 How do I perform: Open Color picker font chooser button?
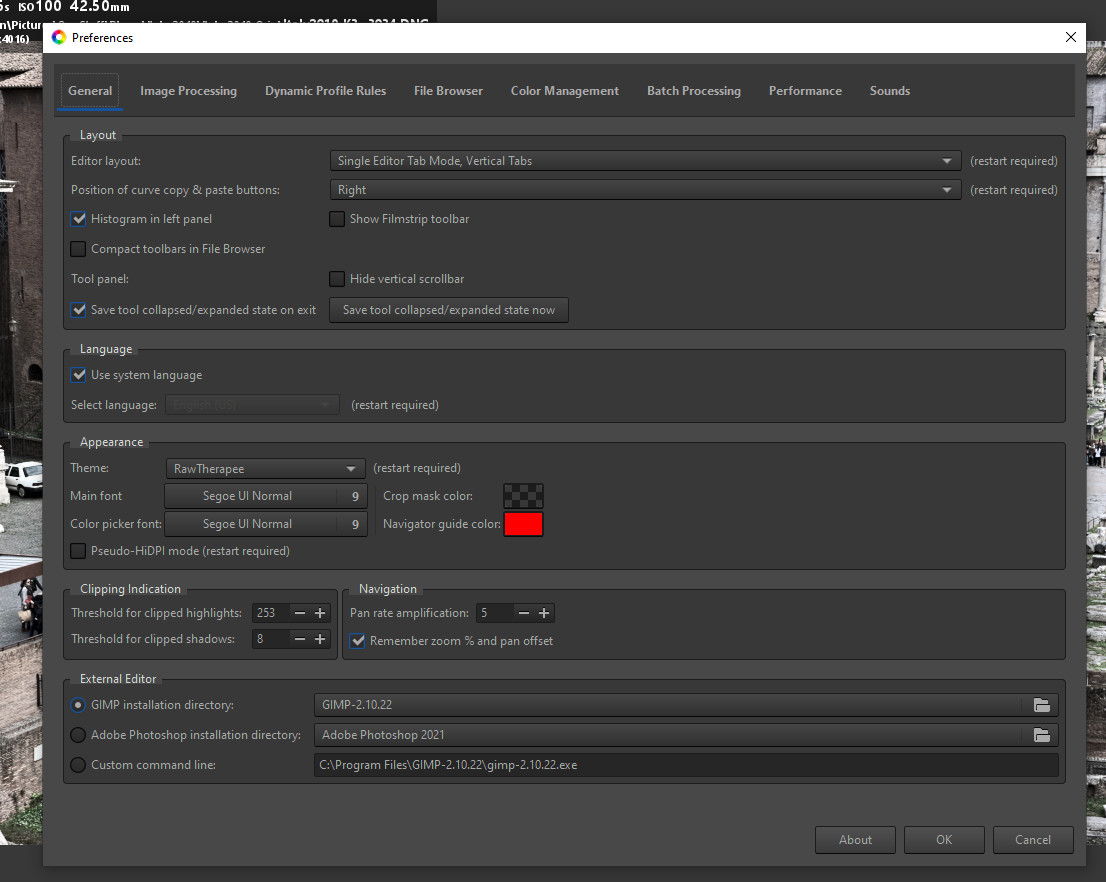pyautogui.click(x=266, y=524)
